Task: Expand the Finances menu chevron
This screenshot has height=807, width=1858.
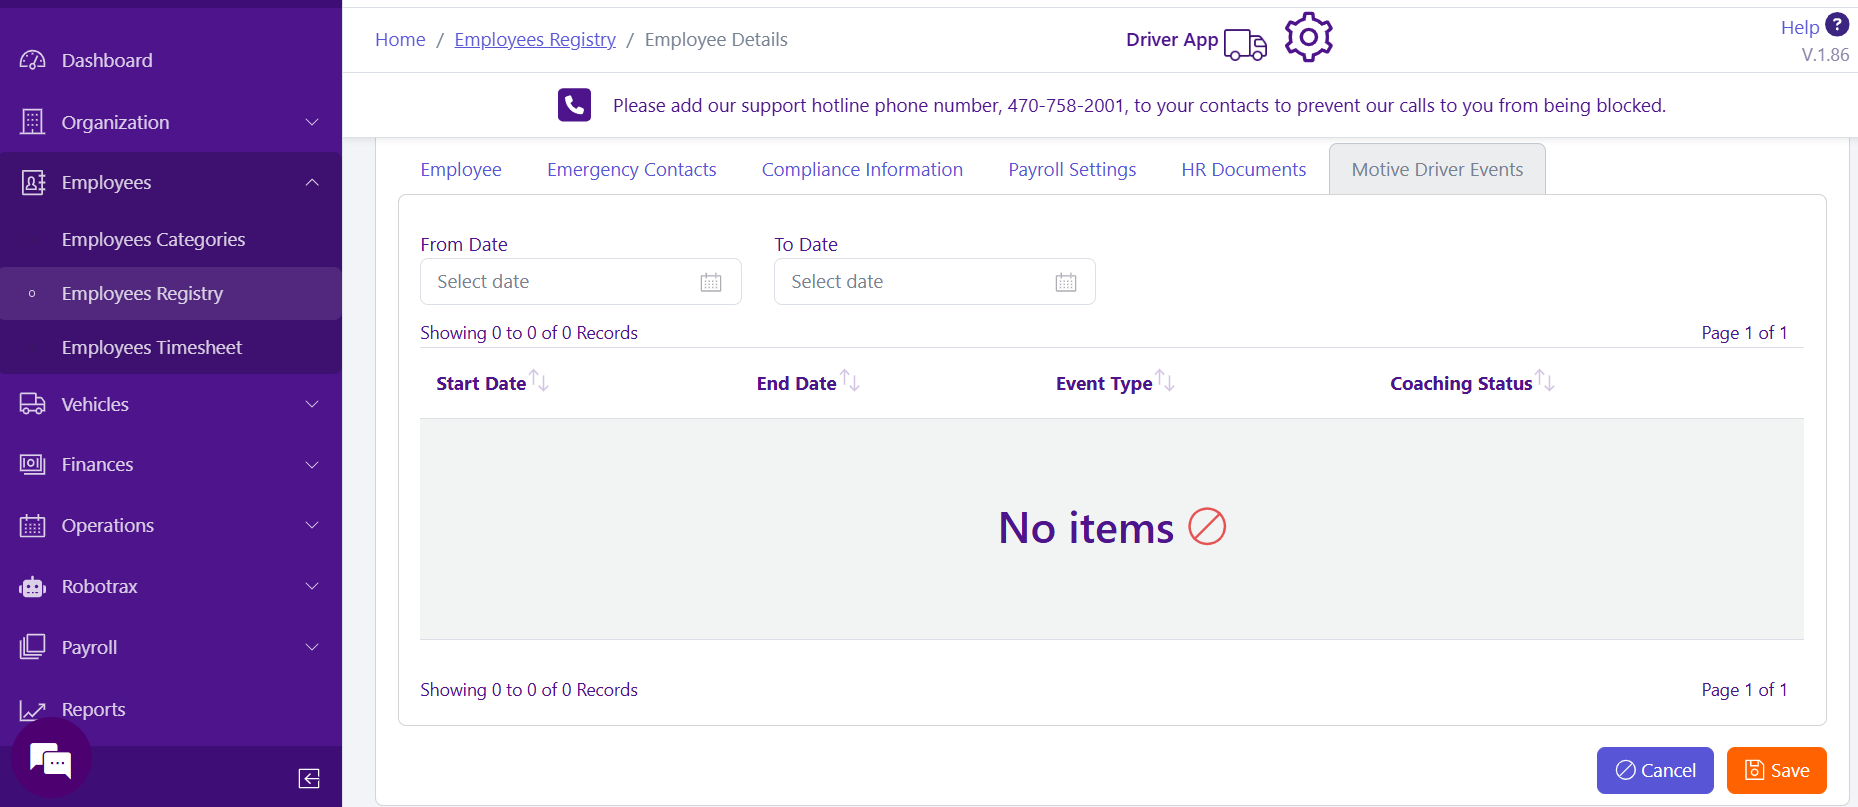Action: click(x=312, y=465)
